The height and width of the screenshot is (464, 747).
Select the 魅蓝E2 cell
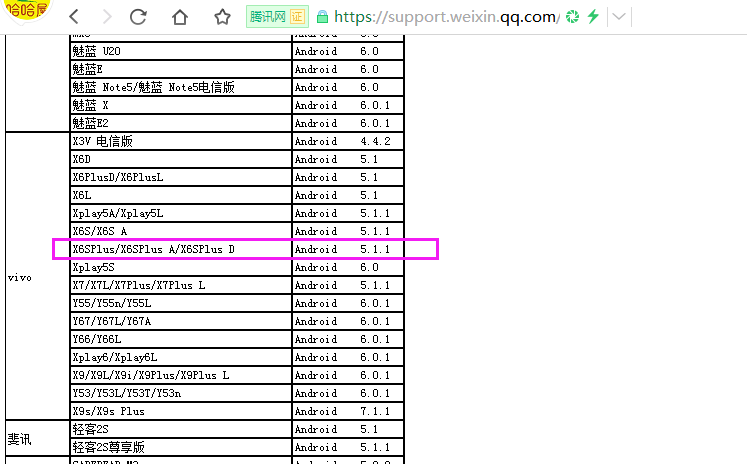pyautogui.click(x=181, y=123)
